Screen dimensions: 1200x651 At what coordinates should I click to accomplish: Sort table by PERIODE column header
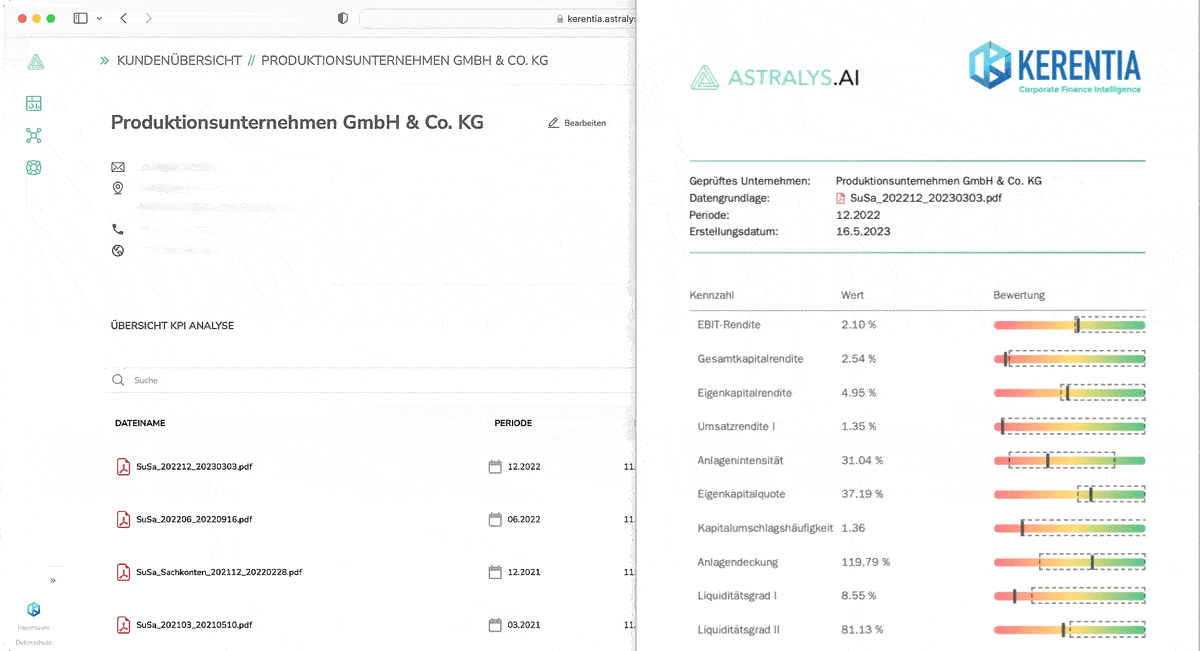[x=513, y=423]
